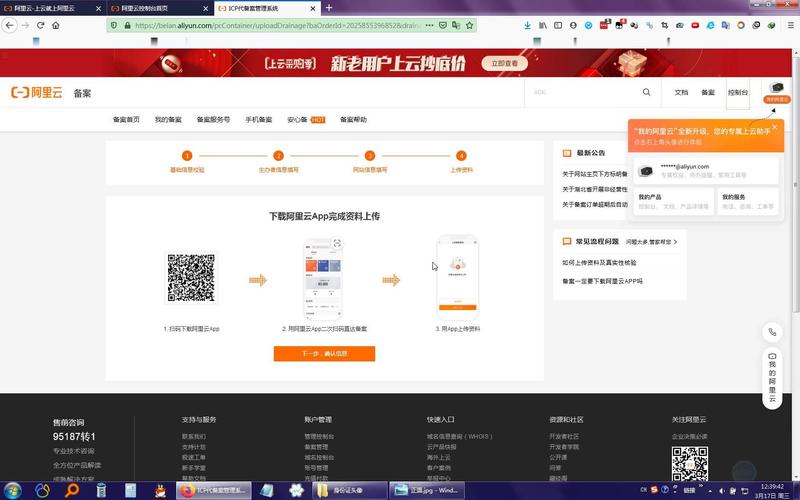Viewport: 800px width, 500px height.
Task: Open the Firefox hamburger menu
Action: click(x=791, y=25)
